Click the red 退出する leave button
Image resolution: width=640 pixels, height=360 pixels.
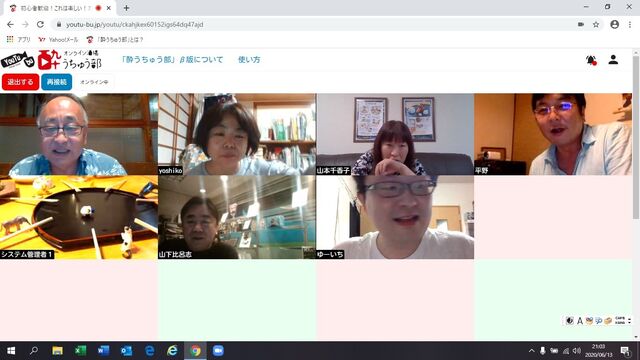click(20, 82)
